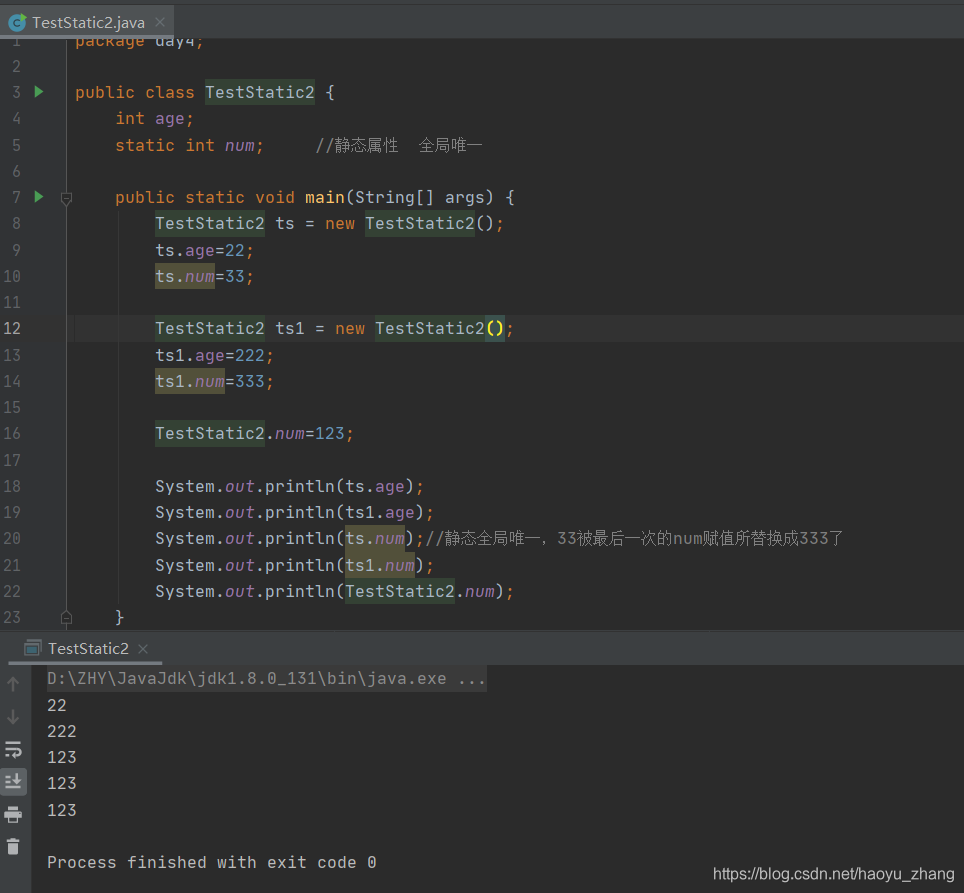Image resolution: width=964 pixels, height=893 pixels.
Task: Click line number 16 in the gutter
Action: [x=12, y=434]
